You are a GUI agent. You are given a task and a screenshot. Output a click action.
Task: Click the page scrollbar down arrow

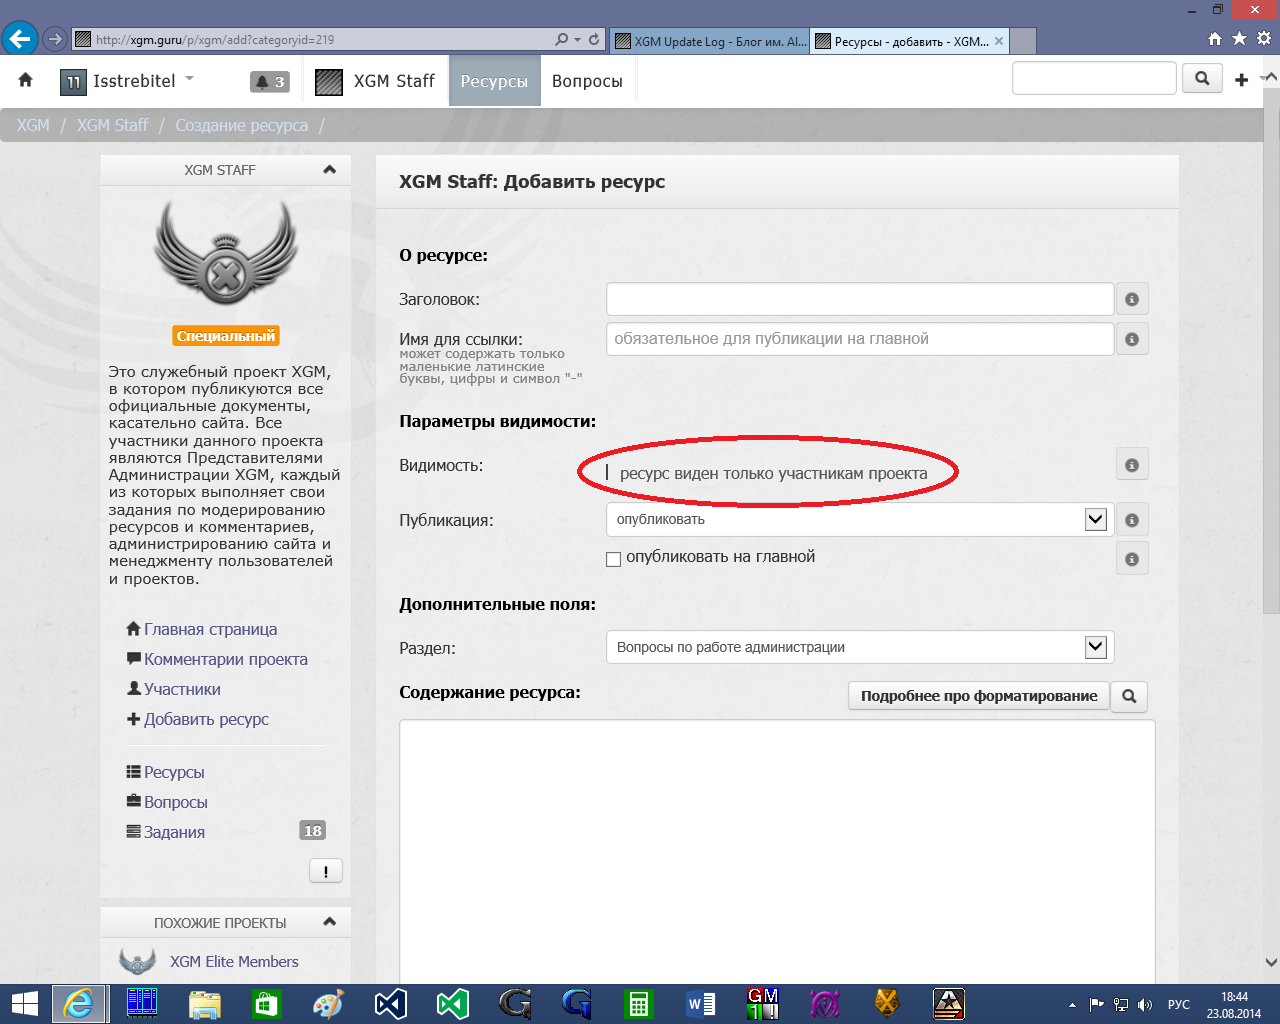click(1271, 963)
